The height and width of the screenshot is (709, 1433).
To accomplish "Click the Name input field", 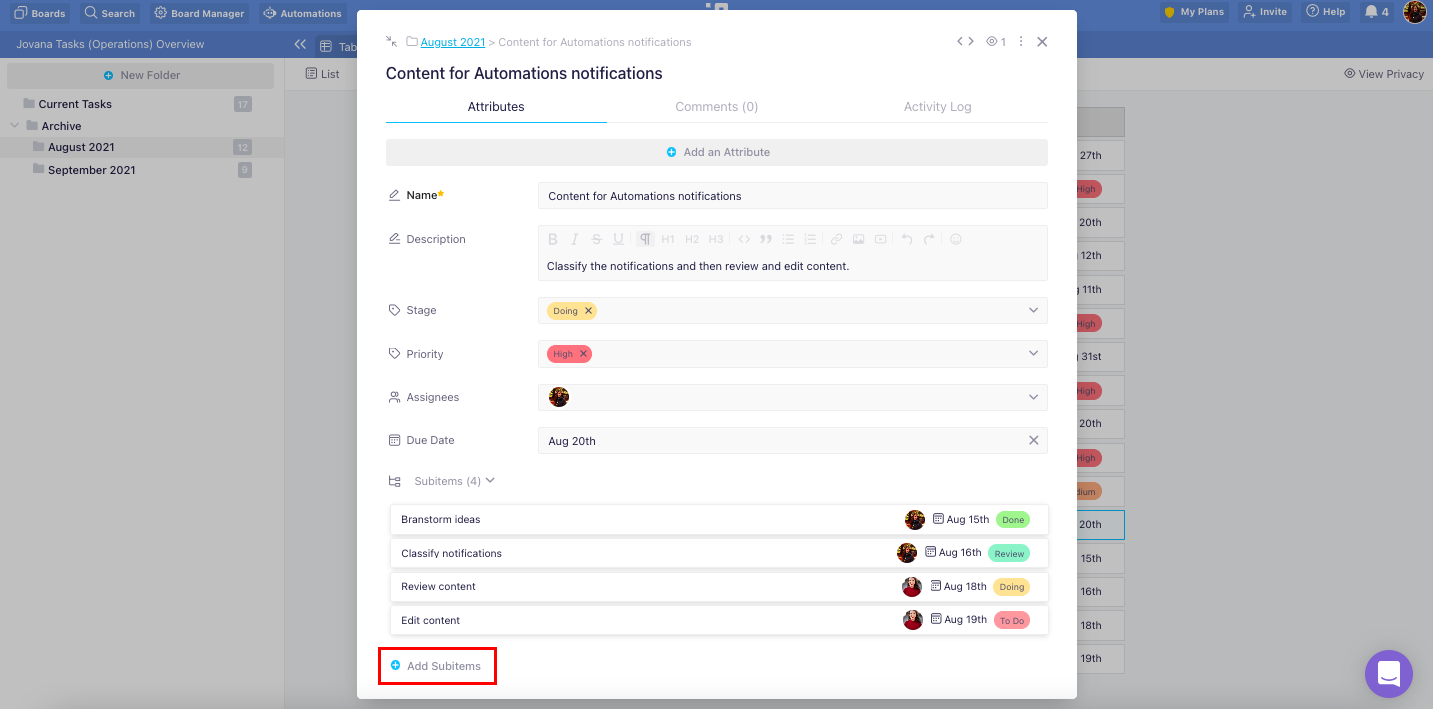I will pos(792,196).
